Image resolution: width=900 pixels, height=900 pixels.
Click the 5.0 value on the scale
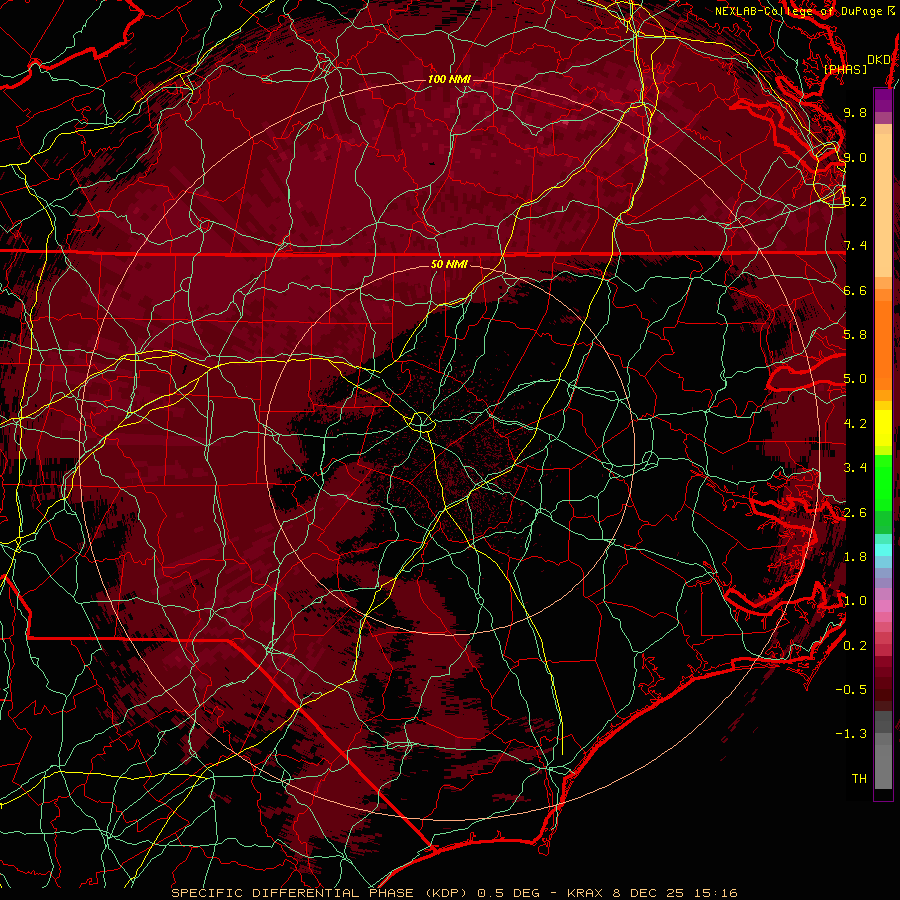click(855, 379)
